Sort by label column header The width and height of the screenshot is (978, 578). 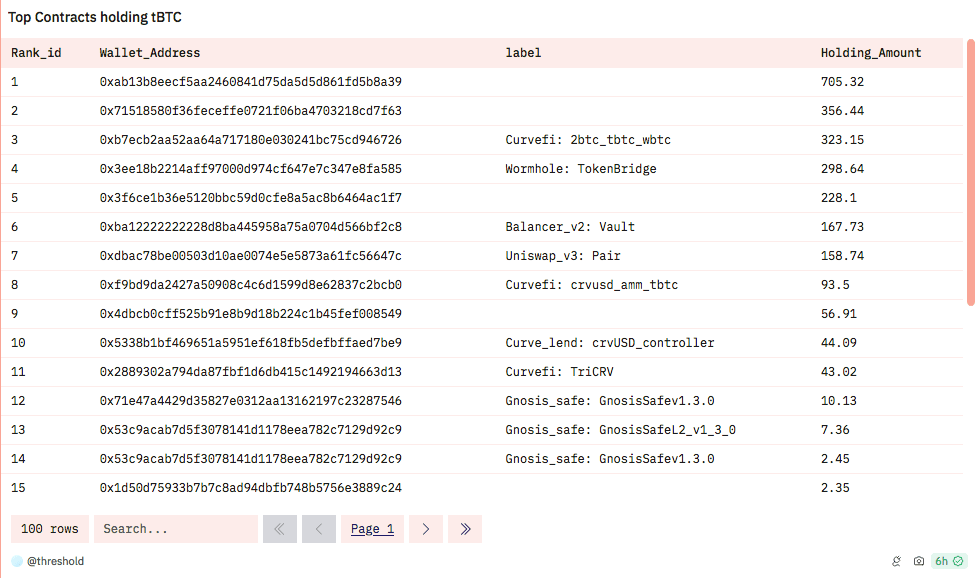[523, 53]
